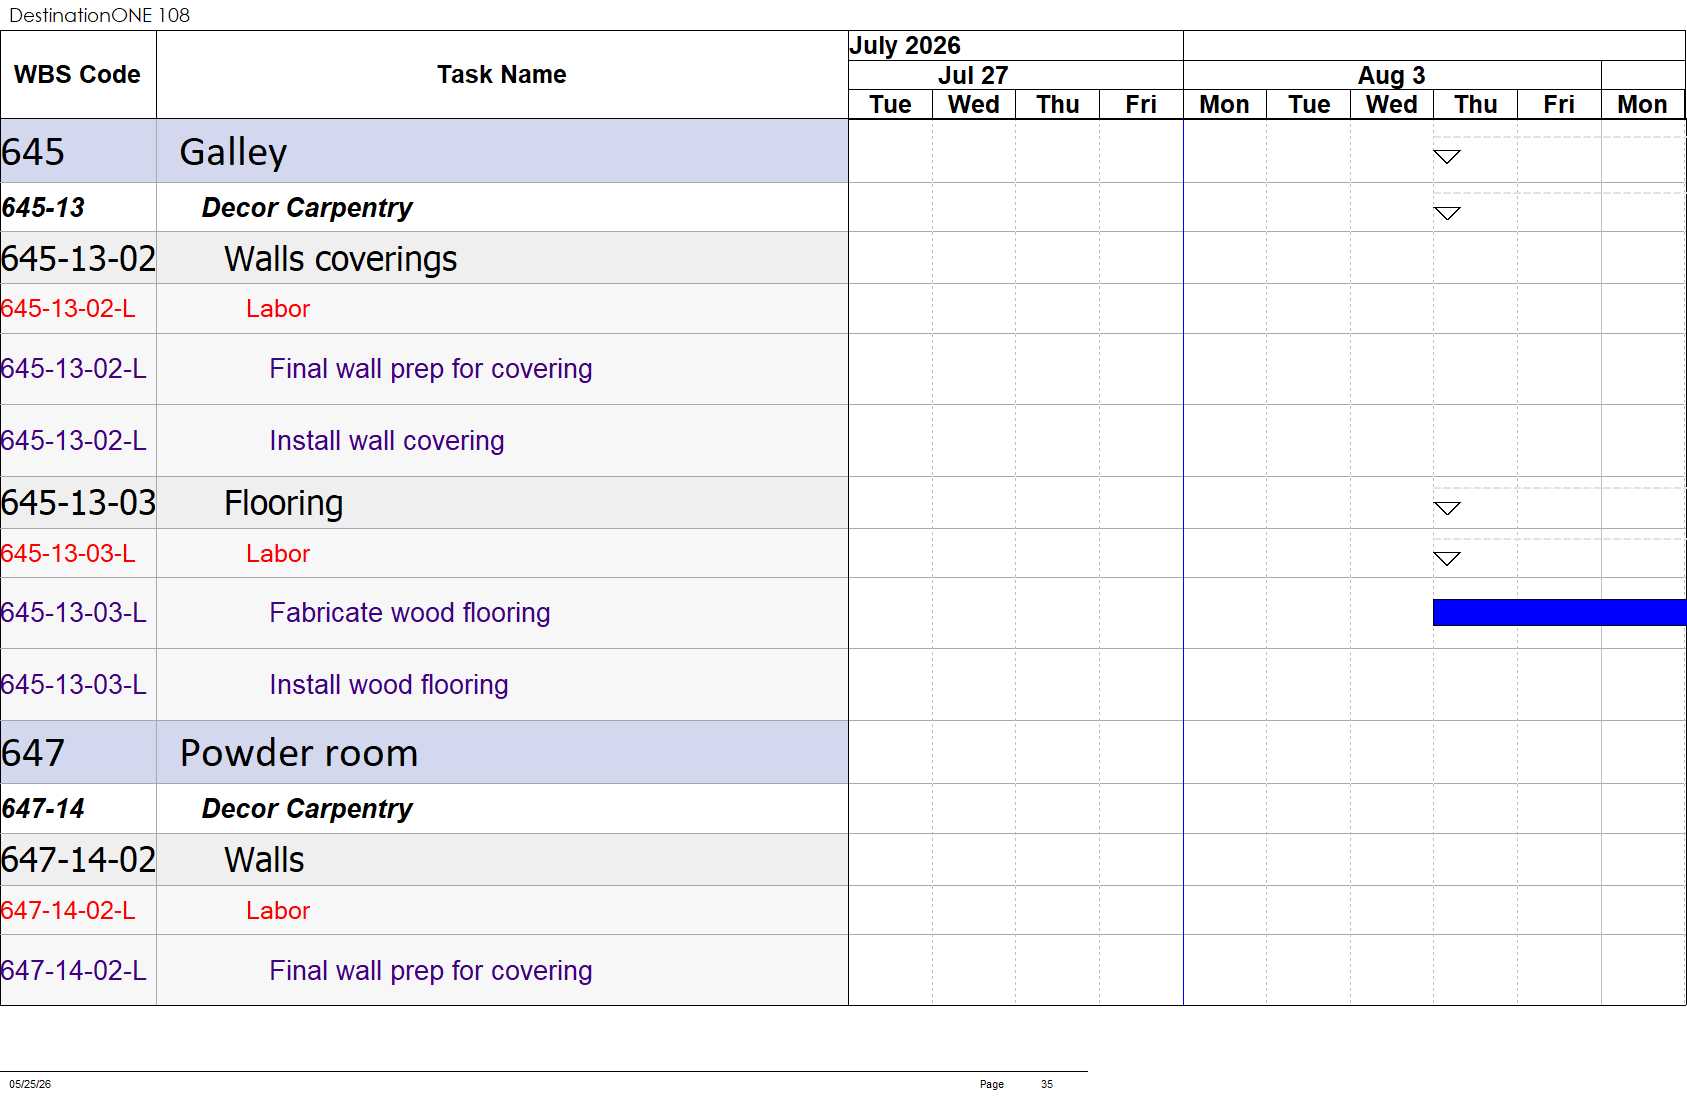Select Fabricate wood flooring task name
1687x1097 pixels.
click(x=410, y=613)
